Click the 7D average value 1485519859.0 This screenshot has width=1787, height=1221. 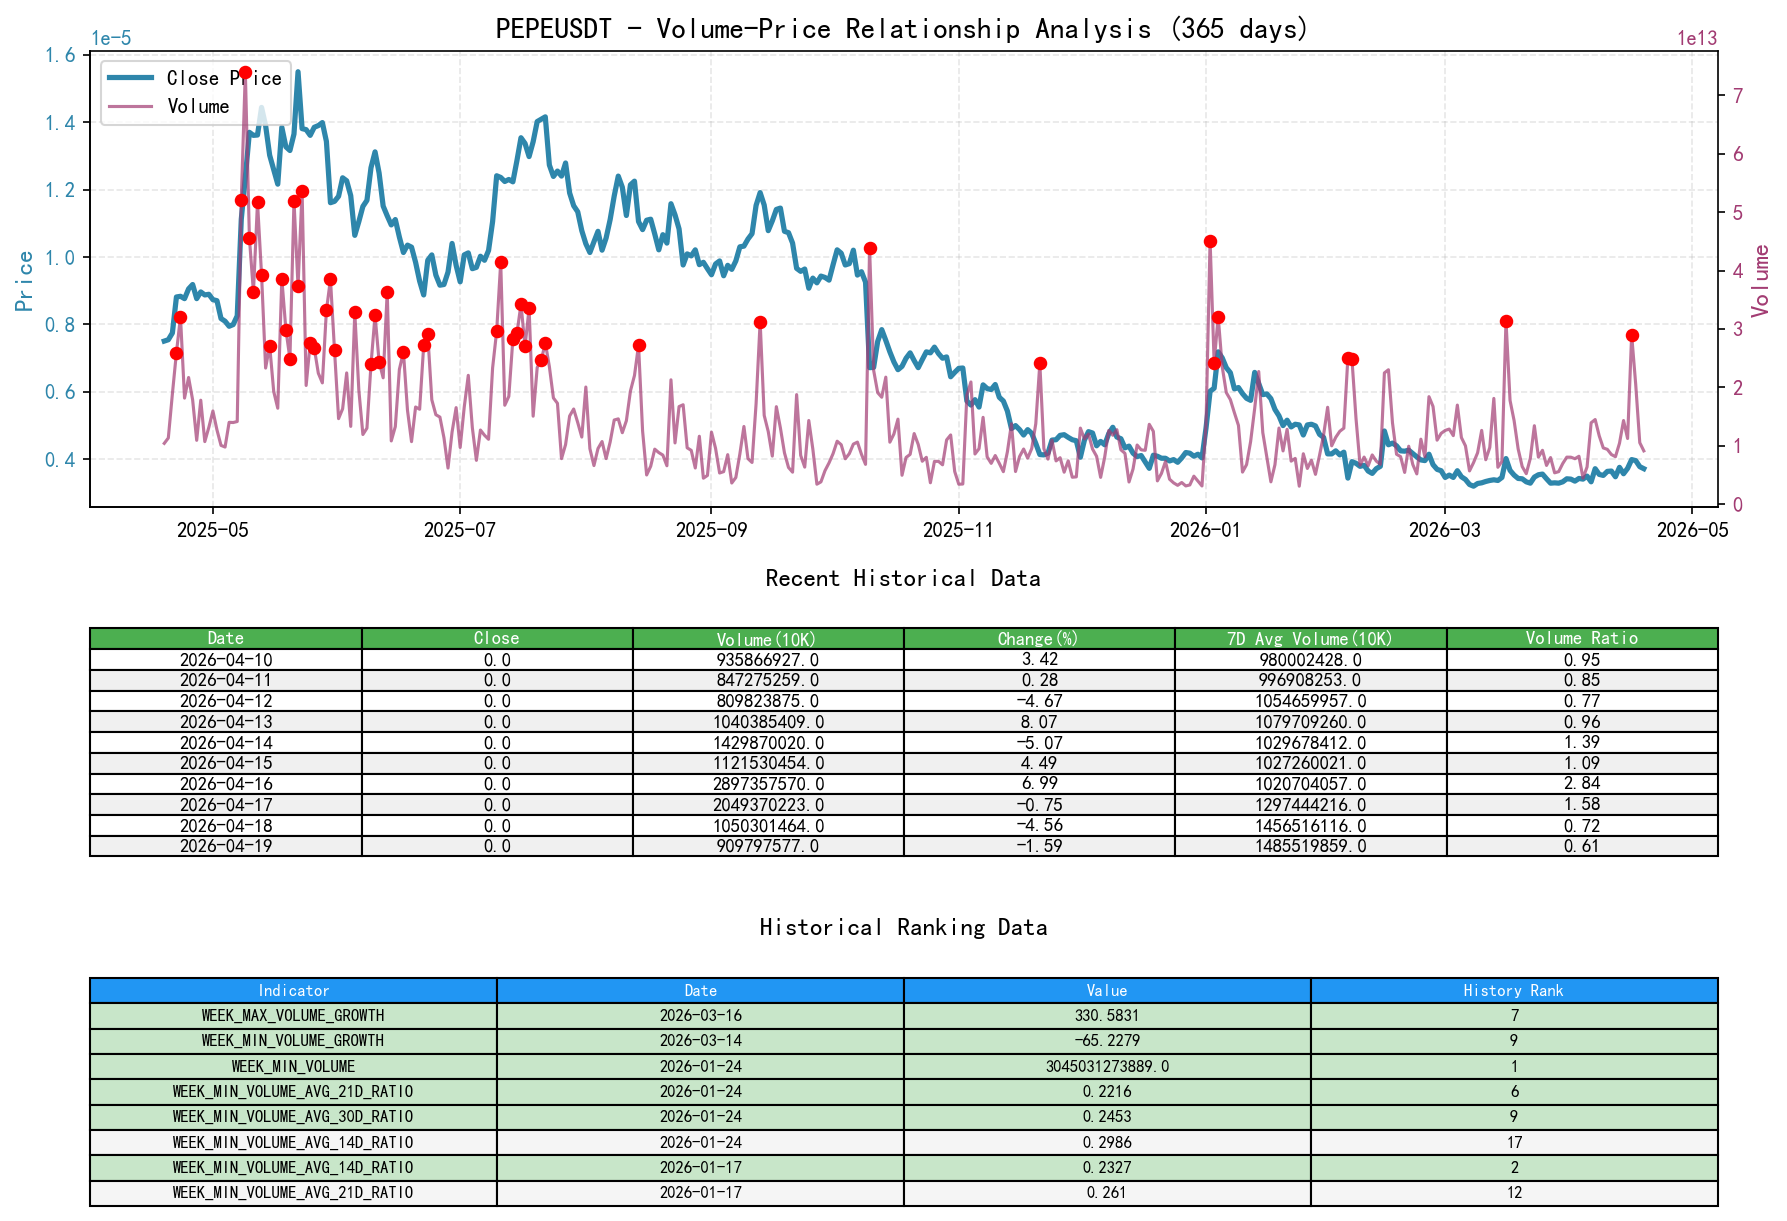point(1311,846)
